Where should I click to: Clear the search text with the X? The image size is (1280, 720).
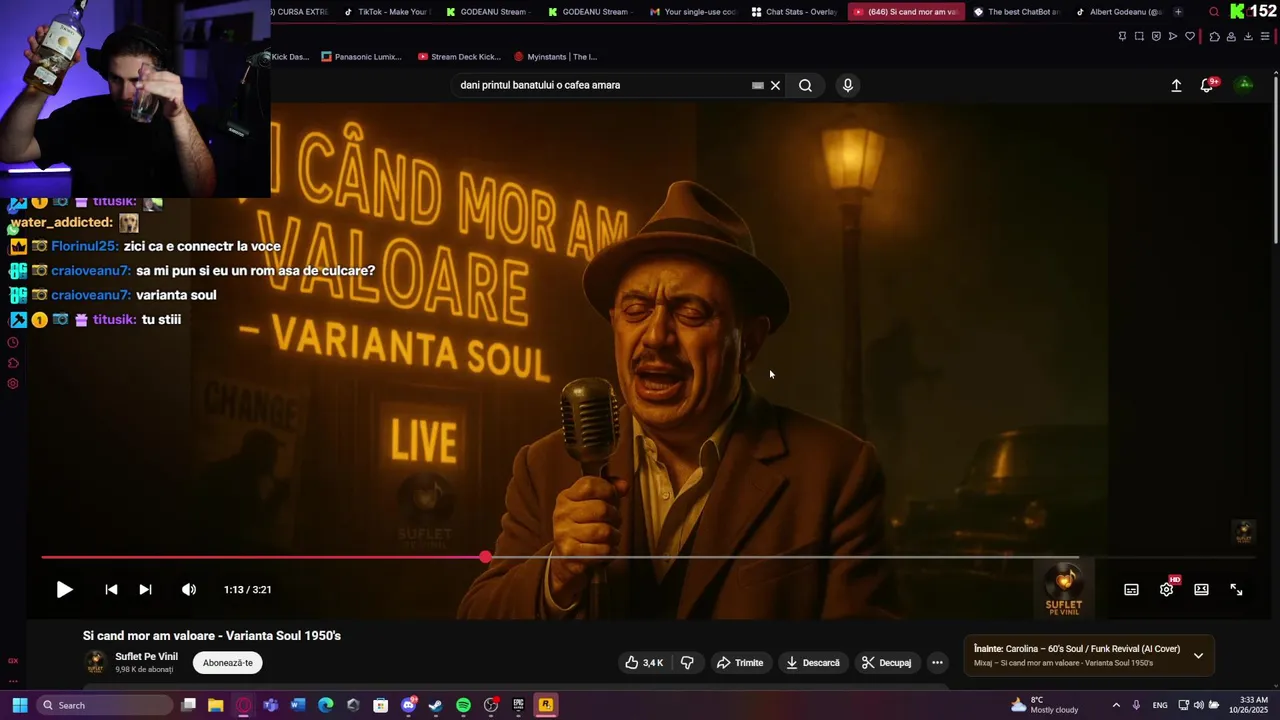(775, 85)
